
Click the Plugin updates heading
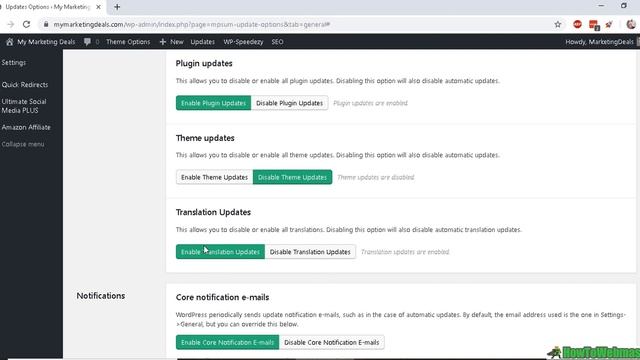pos(204,63)
